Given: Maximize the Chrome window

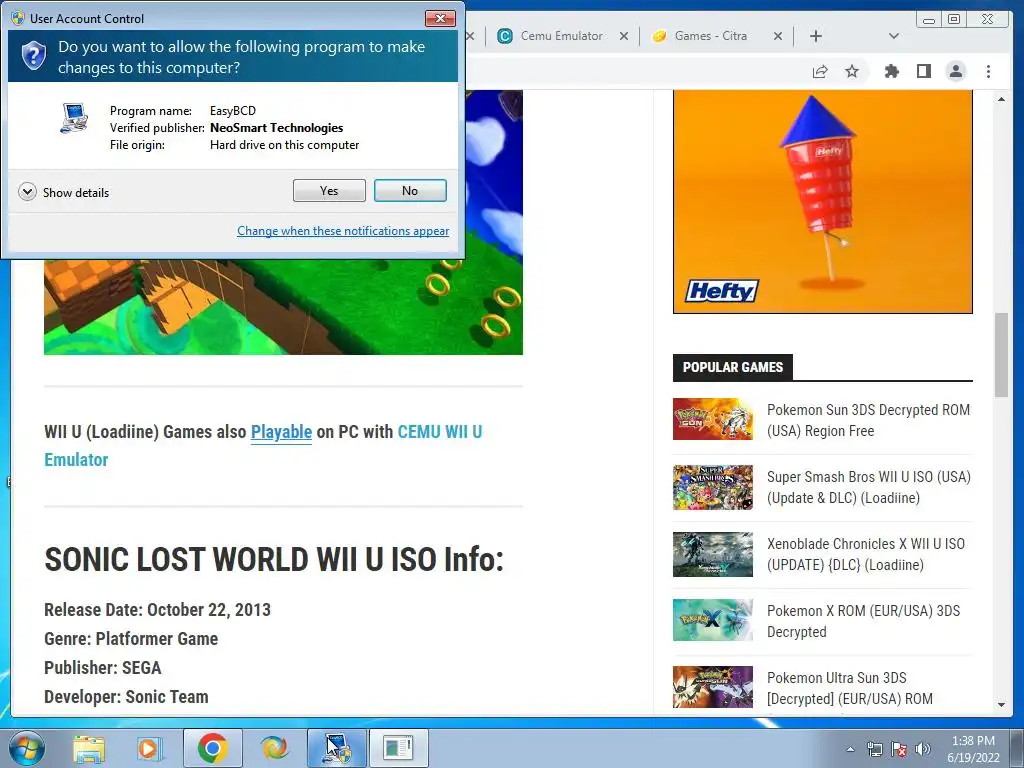Looking at the screenshot, I should pyautogui.click(x=954, y=19).
